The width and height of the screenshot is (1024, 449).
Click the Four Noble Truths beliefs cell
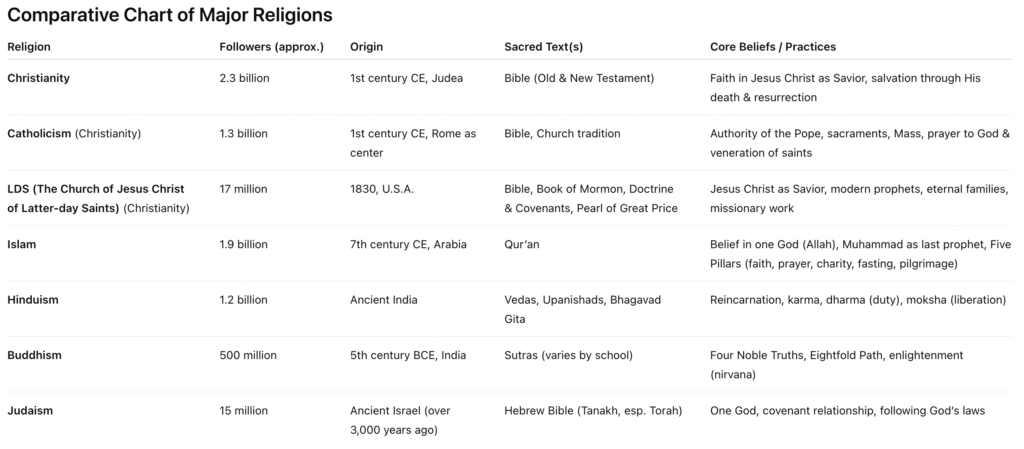[x=837, y=365]
